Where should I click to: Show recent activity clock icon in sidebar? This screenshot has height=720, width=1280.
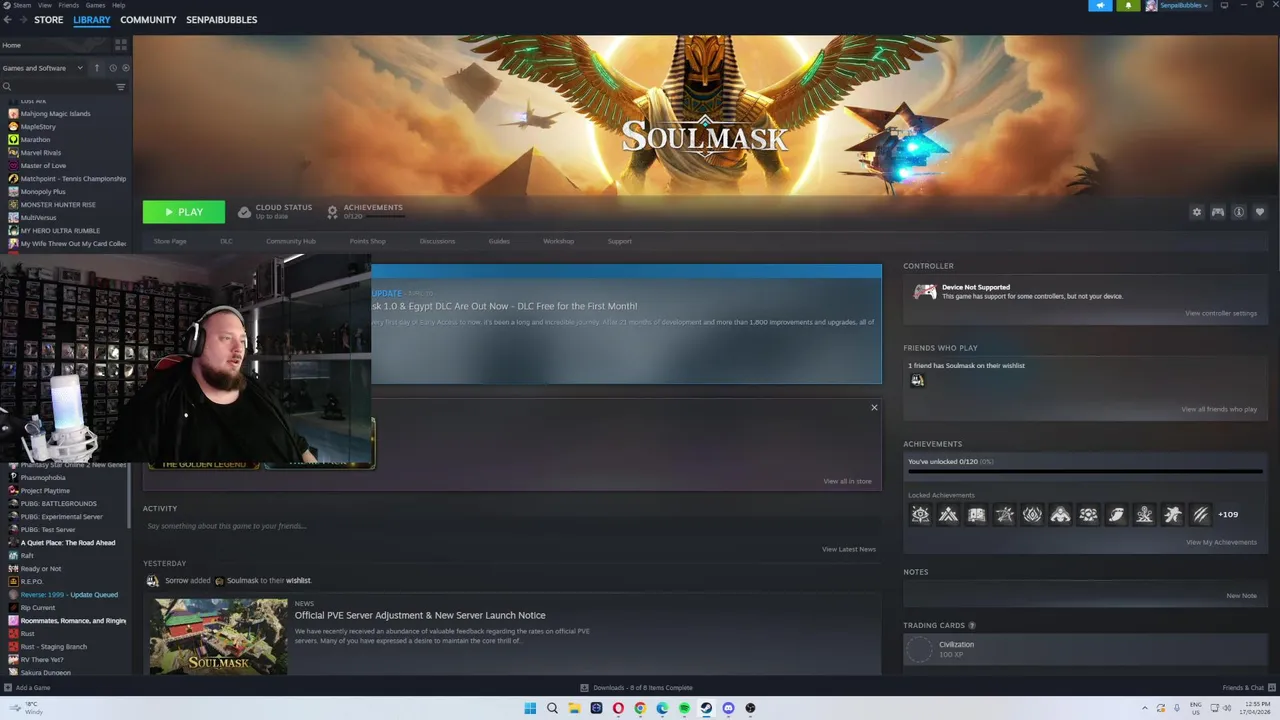coord(112,68)
